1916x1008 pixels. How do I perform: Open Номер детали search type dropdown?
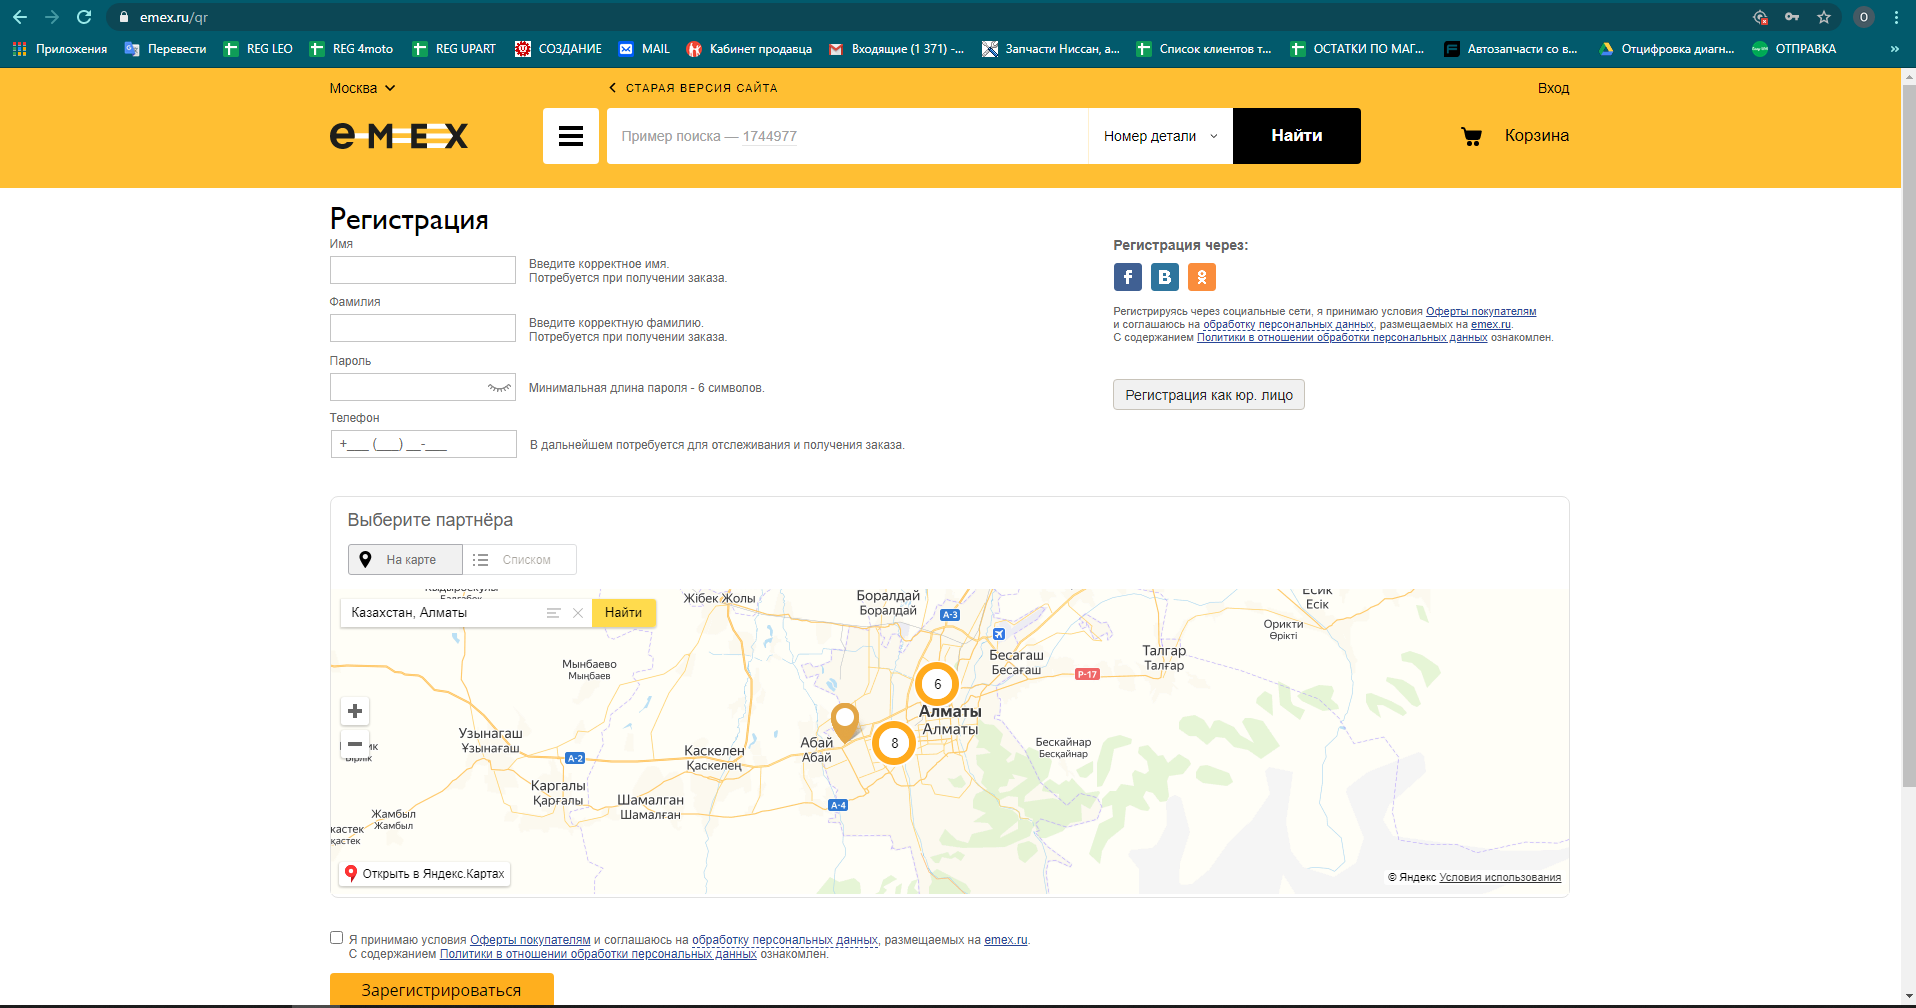click(1160, 136)
